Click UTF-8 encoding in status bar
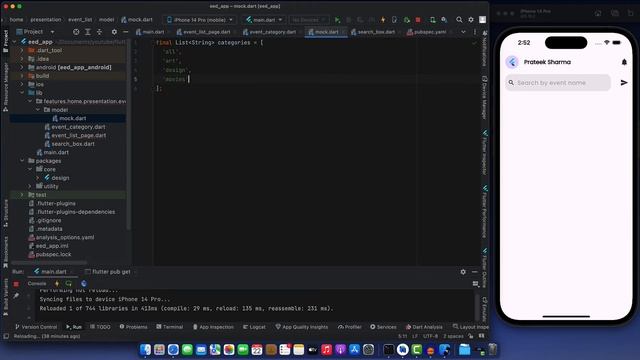Viewport: 640px width, 360px height. [x=430, y=336]
